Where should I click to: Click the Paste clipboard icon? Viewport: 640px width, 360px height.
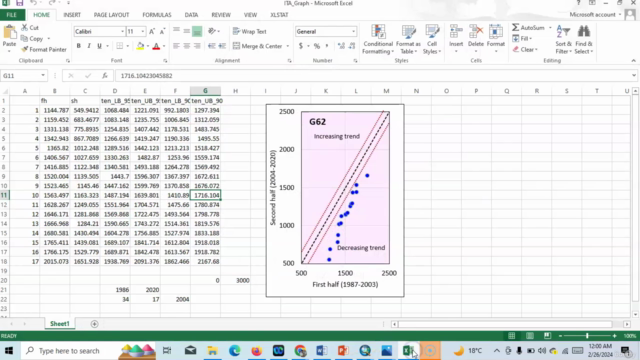[x=9, y=33]
